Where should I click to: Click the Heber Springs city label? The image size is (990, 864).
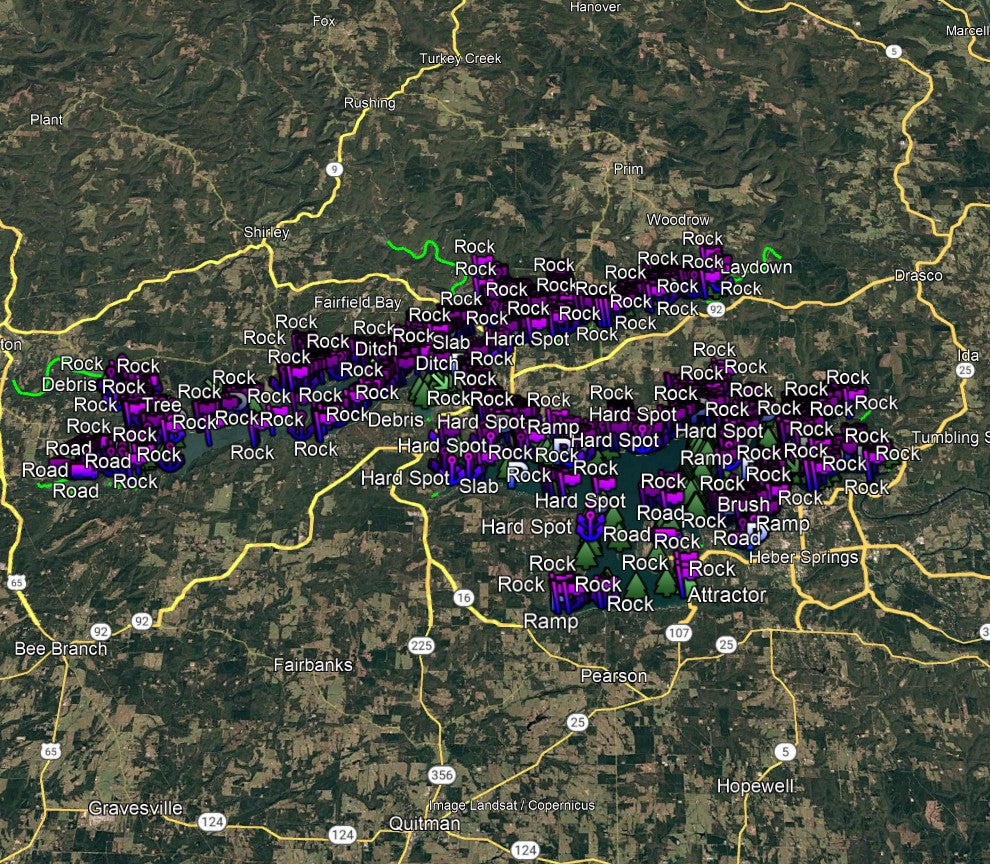803,557
